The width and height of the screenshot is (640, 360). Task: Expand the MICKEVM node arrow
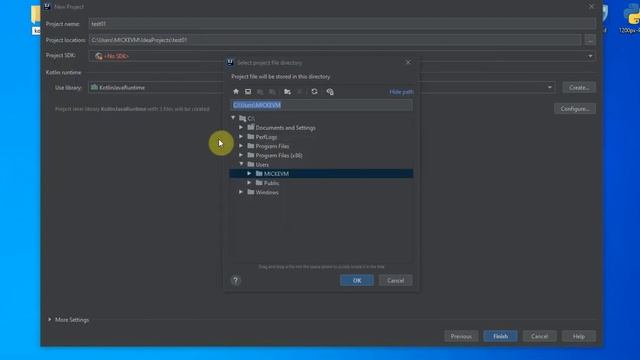pyautogui.click(x=249, y=173)
